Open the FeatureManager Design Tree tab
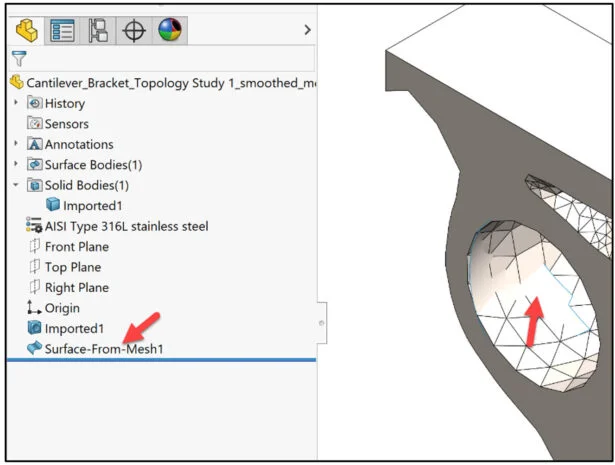The height and width of the screenshot is (465, 615). click(28, 30)
